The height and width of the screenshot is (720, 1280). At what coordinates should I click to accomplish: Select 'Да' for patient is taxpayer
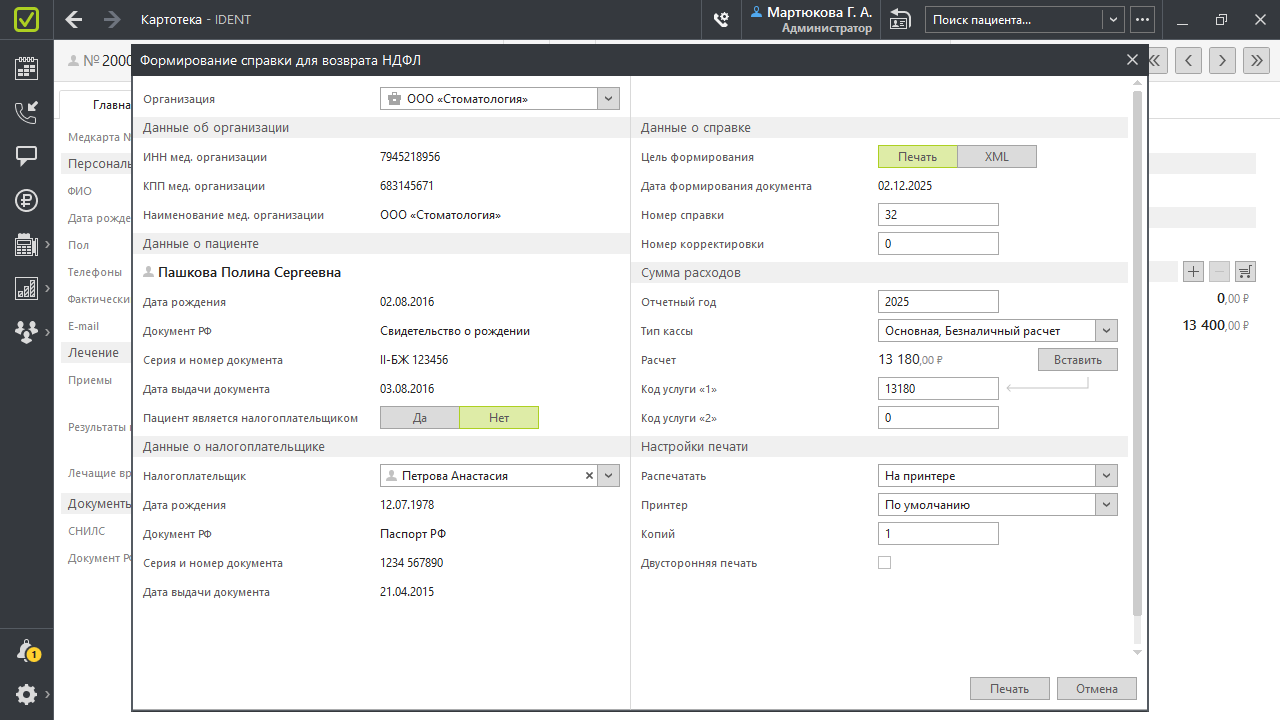coord(420,418)
